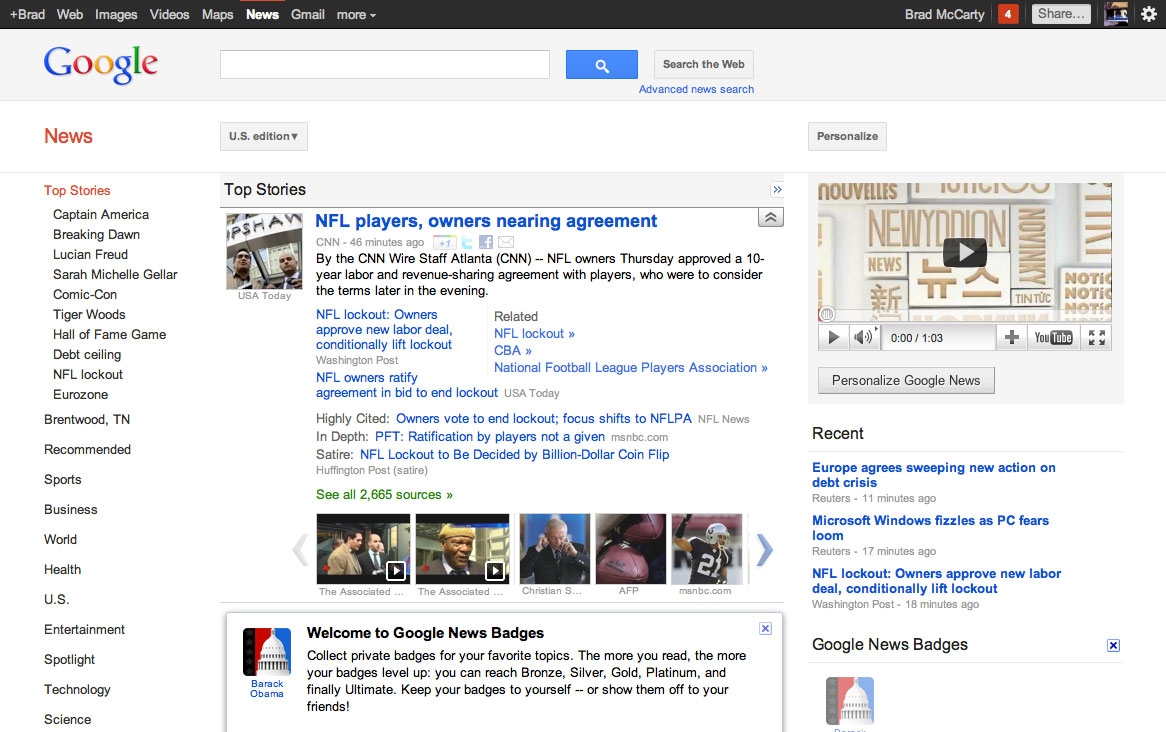1166x732 pixels.
Task: Email the NFL story using envelope icon
Action: coord(506,243)
